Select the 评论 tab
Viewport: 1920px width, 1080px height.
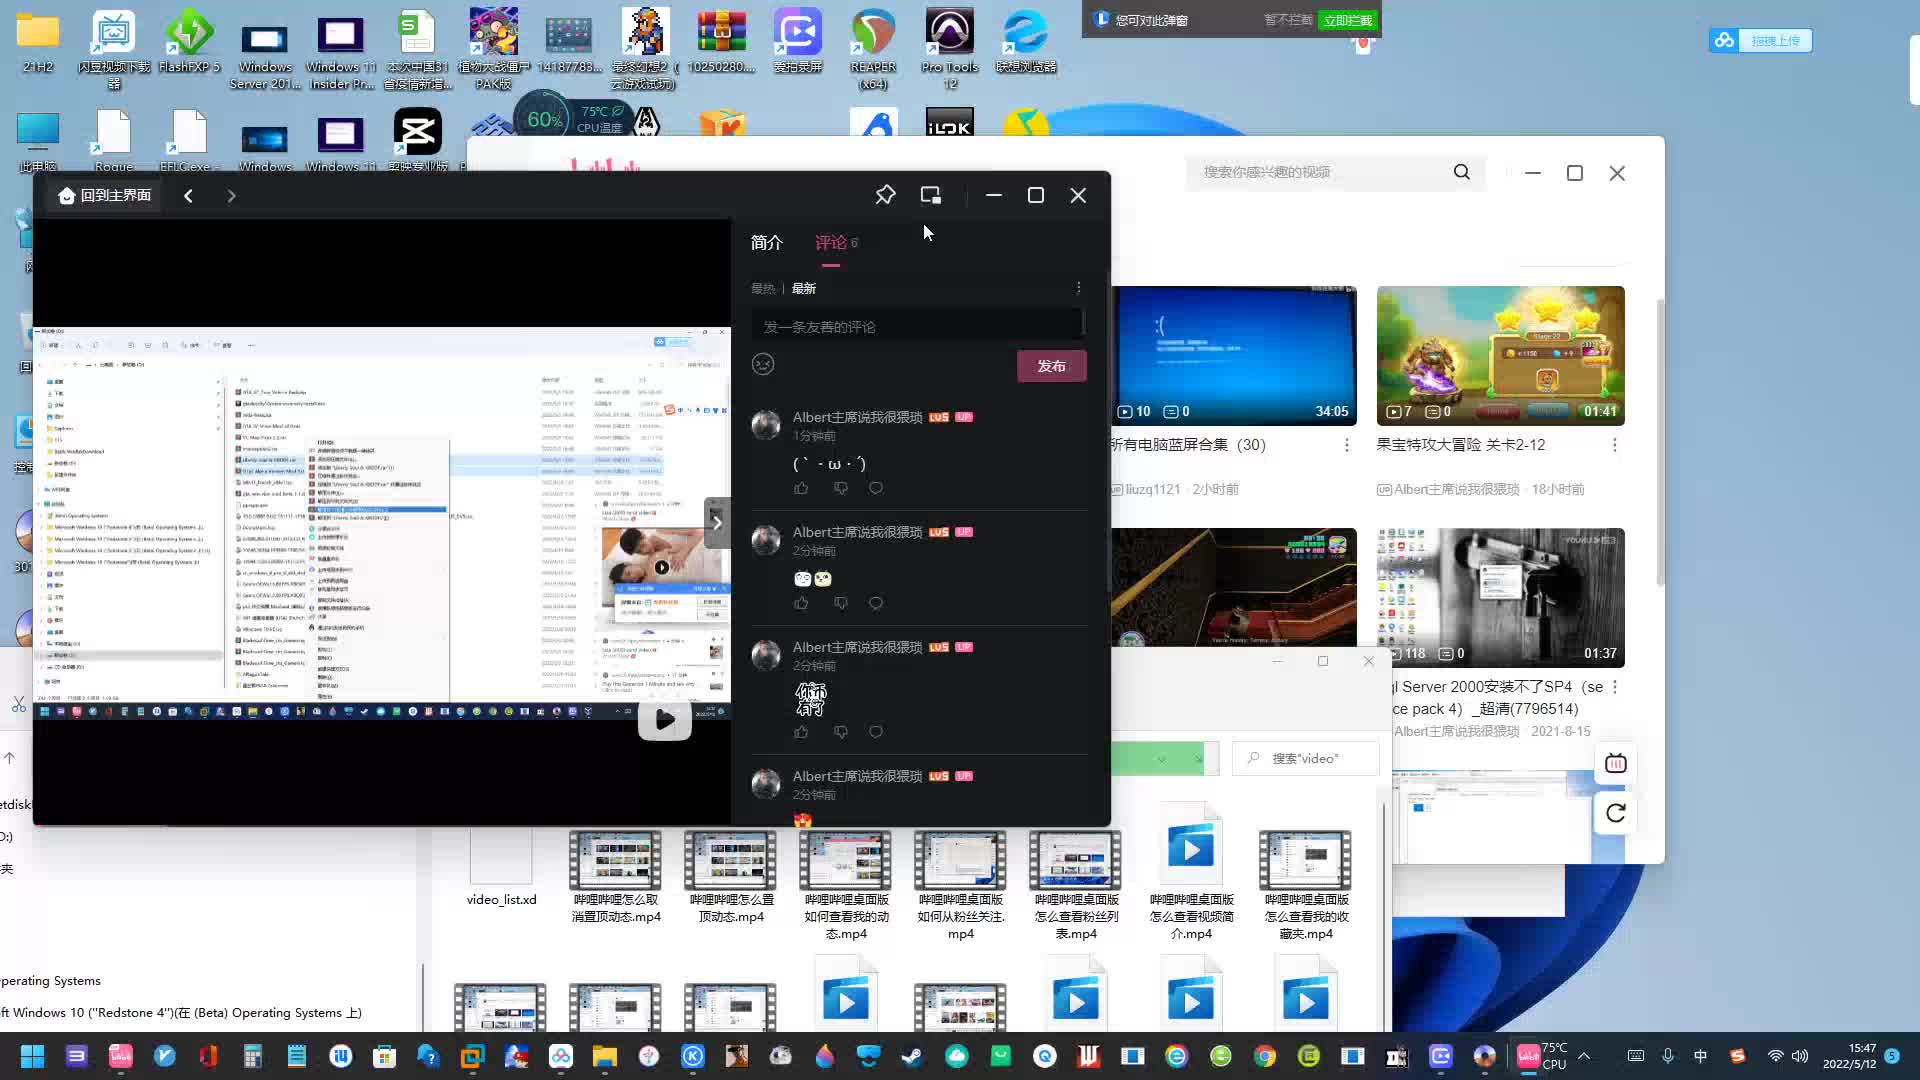831,242
